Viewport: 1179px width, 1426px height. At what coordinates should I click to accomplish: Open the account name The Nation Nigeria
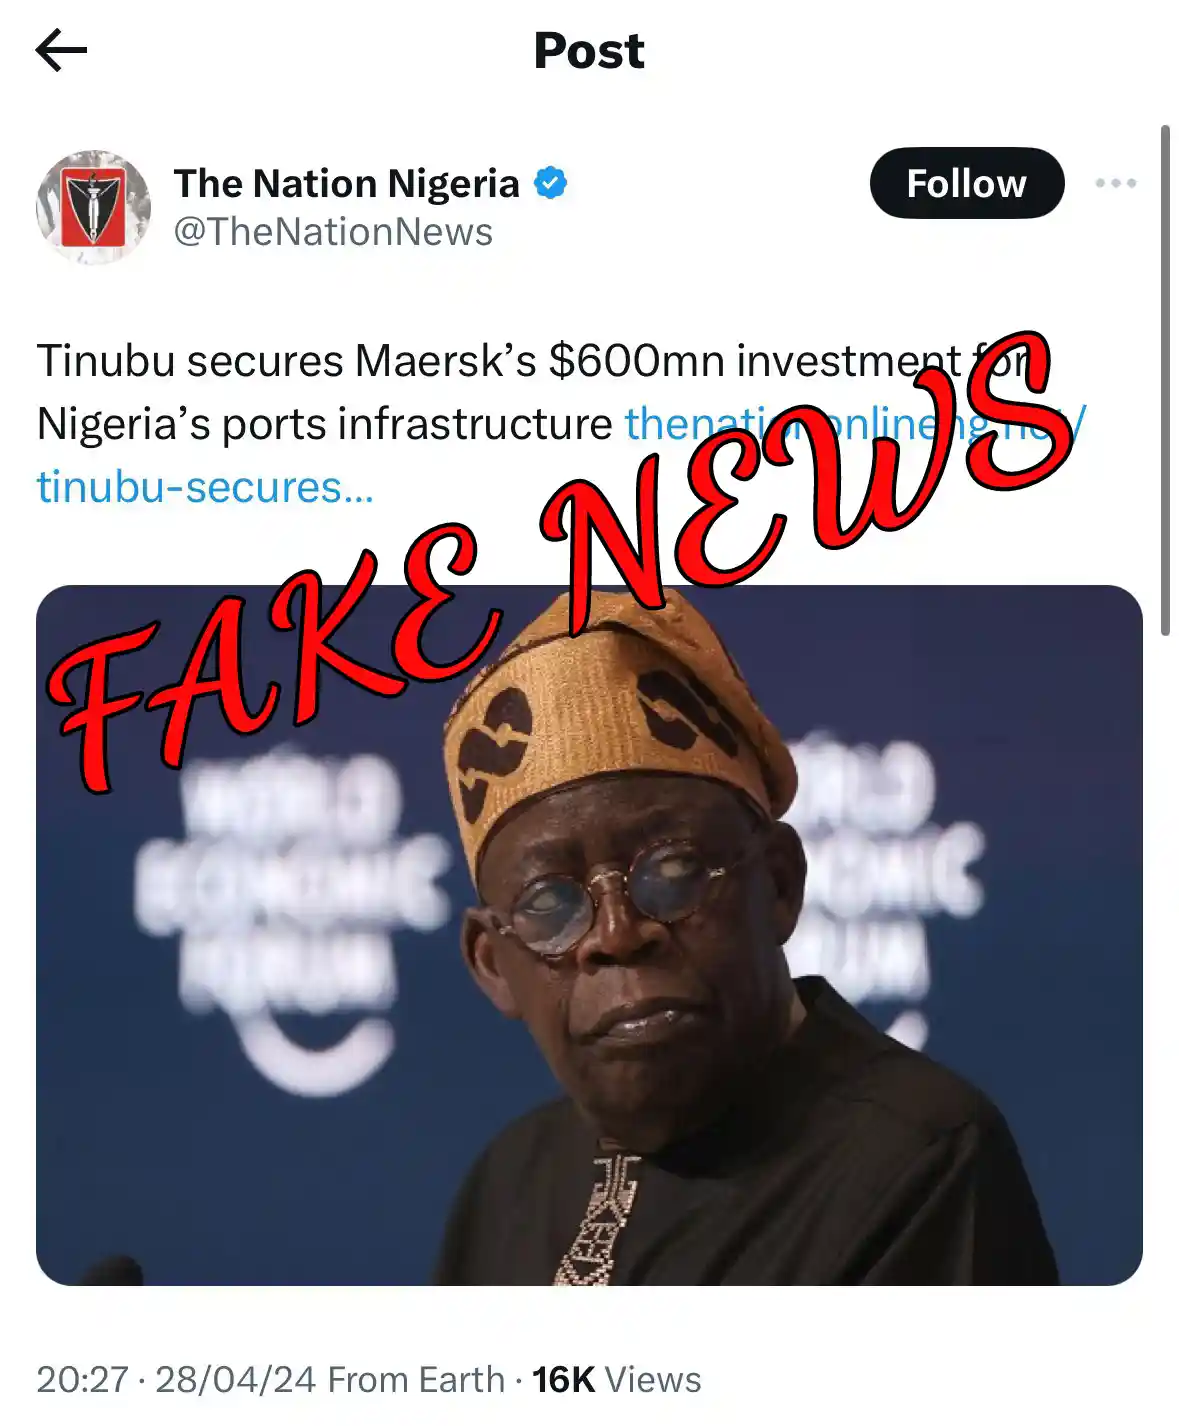click(346, 184)
